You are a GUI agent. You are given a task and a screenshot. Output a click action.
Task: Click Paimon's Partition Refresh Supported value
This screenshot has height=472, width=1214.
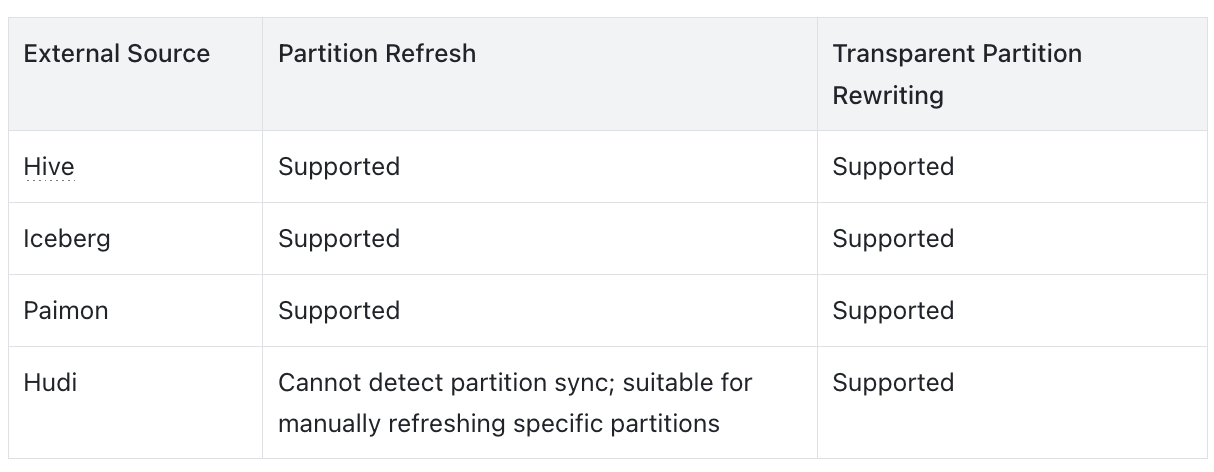(339, 311)
